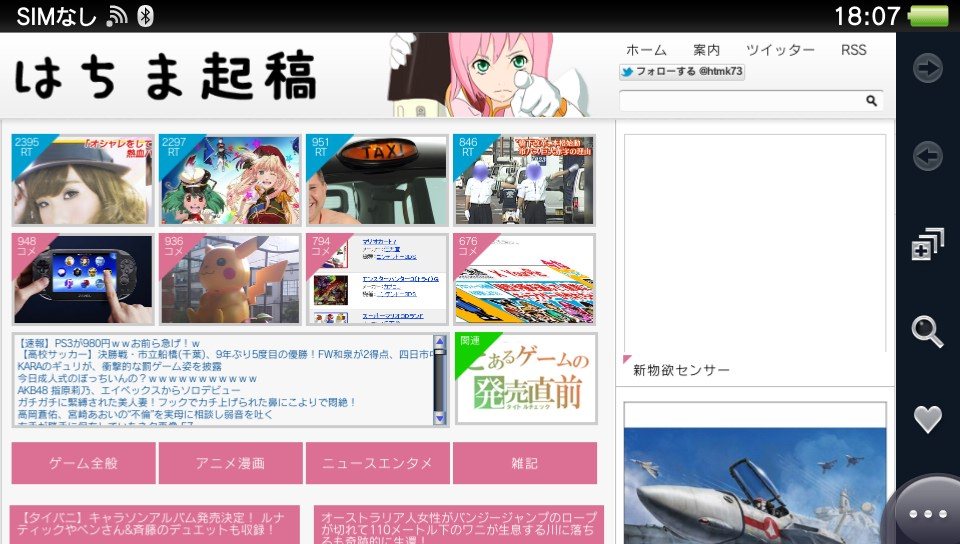Image resolution: width=960 pixels, height=544 pixels.
Task: Tap the browser back arrow icon
Action: (x=928, y=156)
